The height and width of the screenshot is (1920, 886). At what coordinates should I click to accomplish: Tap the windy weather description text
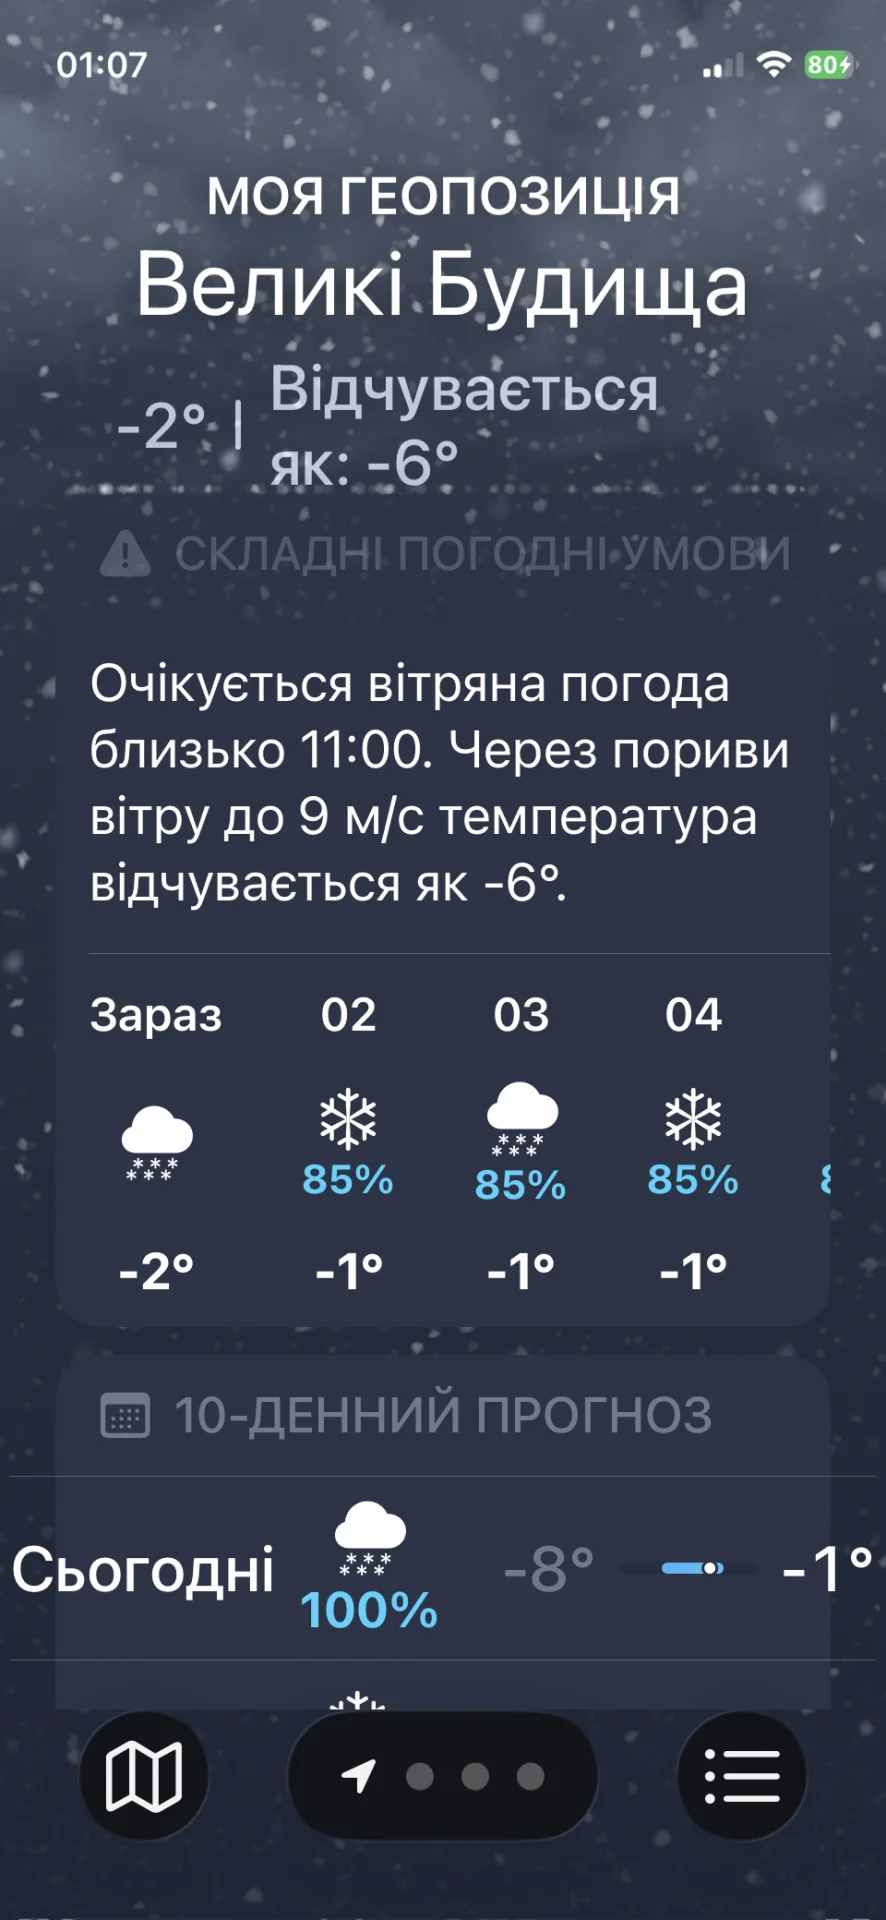440,783
